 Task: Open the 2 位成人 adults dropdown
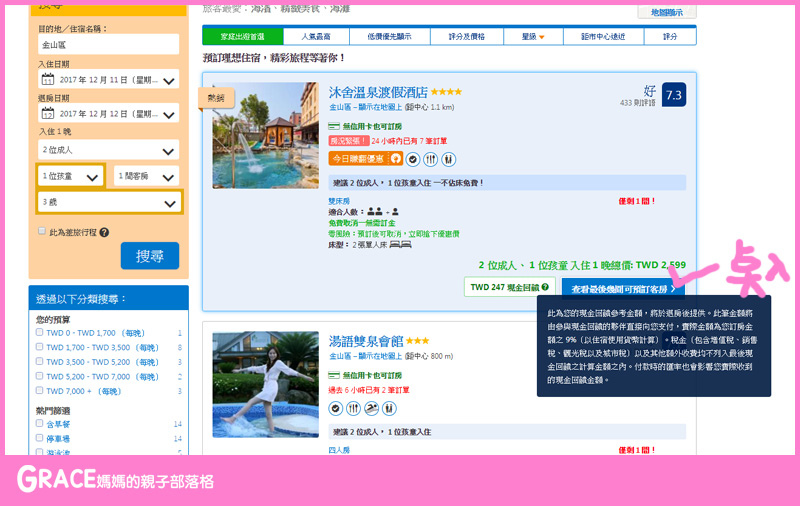click(109, 148)
